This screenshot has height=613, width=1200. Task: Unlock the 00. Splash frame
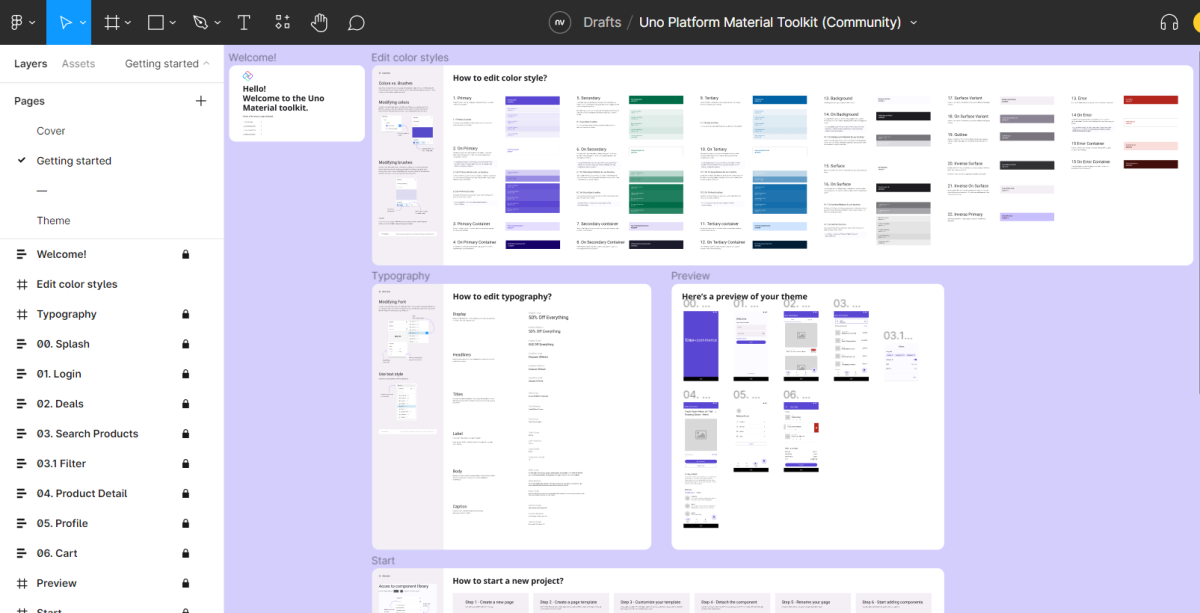(x=185, y=343)
